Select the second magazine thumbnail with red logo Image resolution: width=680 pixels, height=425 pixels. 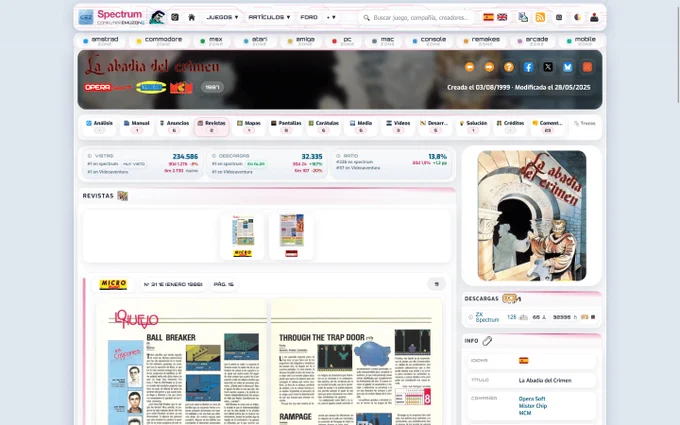click(291, 236)
